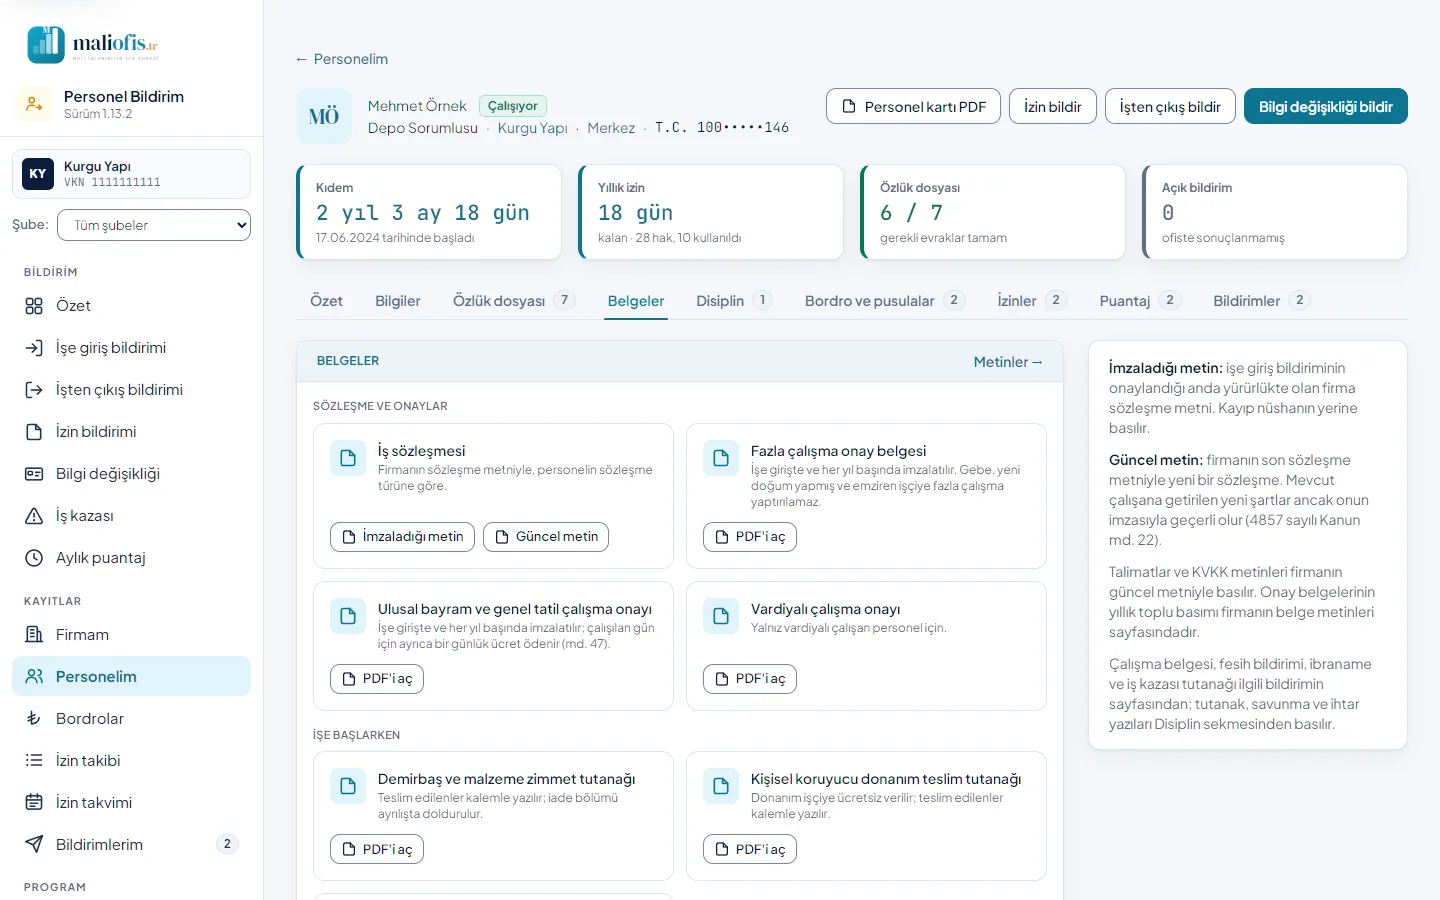This screenshot has width=1440, height=900.
Task: Open İşe giriş bildirimi page
Action: click(131, 348)
